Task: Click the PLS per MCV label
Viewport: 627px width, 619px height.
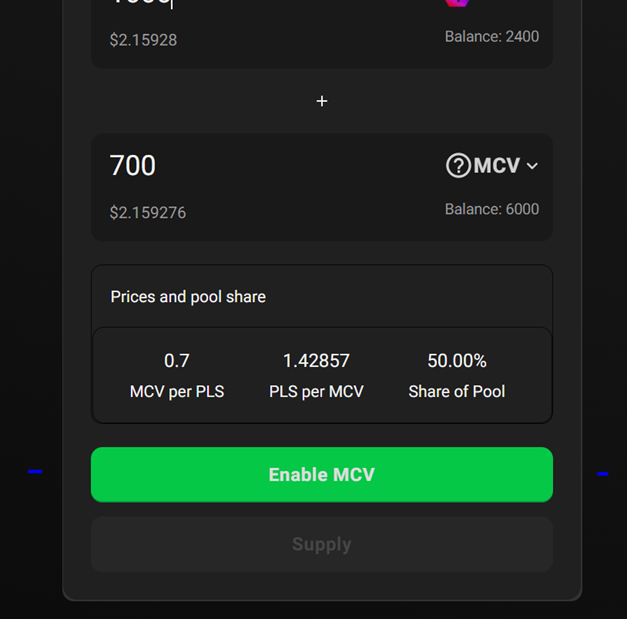Action: (316, 391)
